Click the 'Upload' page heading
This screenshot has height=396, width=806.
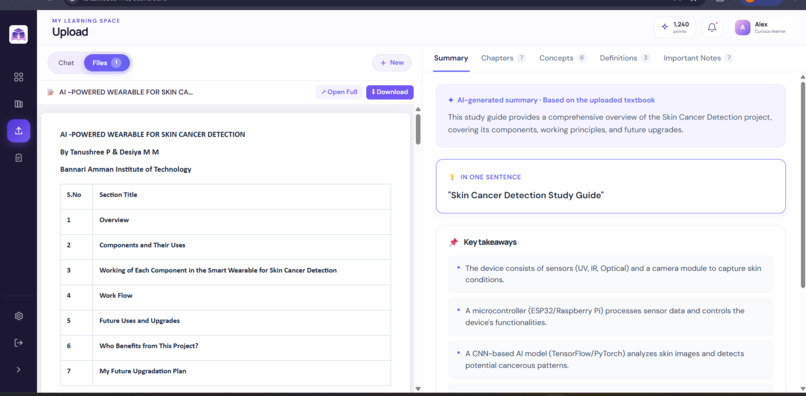tap(70, 32)
